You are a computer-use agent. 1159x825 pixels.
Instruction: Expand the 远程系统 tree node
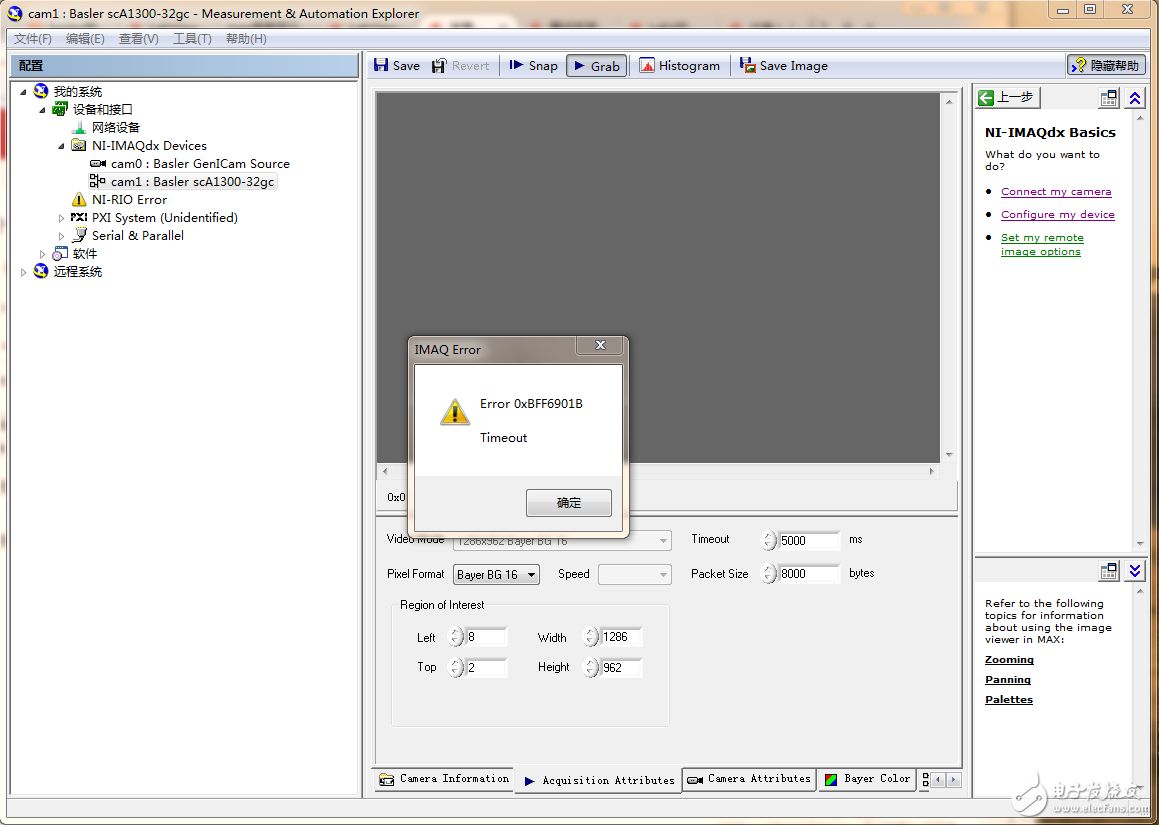tap(24, 272)
